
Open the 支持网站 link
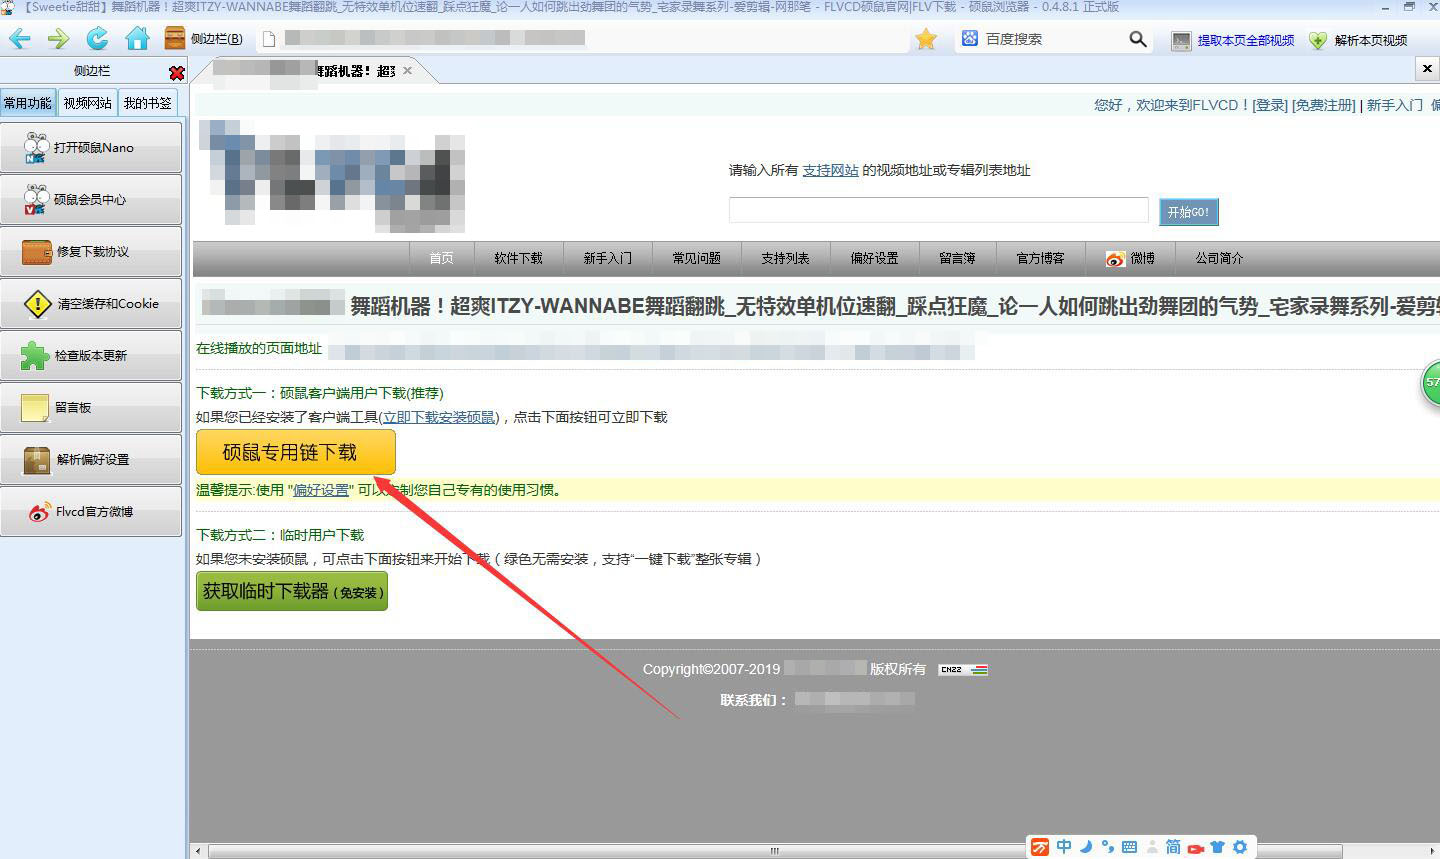point(830,170)
